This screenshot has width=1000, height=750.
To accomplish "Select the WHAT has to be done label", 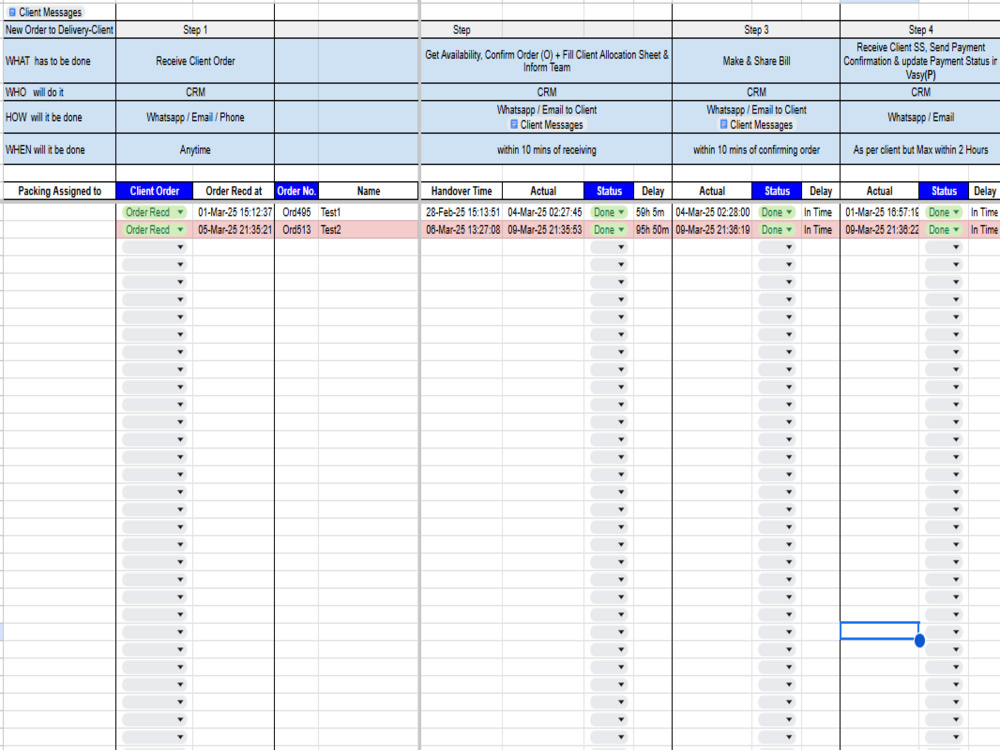I will 59,61.
